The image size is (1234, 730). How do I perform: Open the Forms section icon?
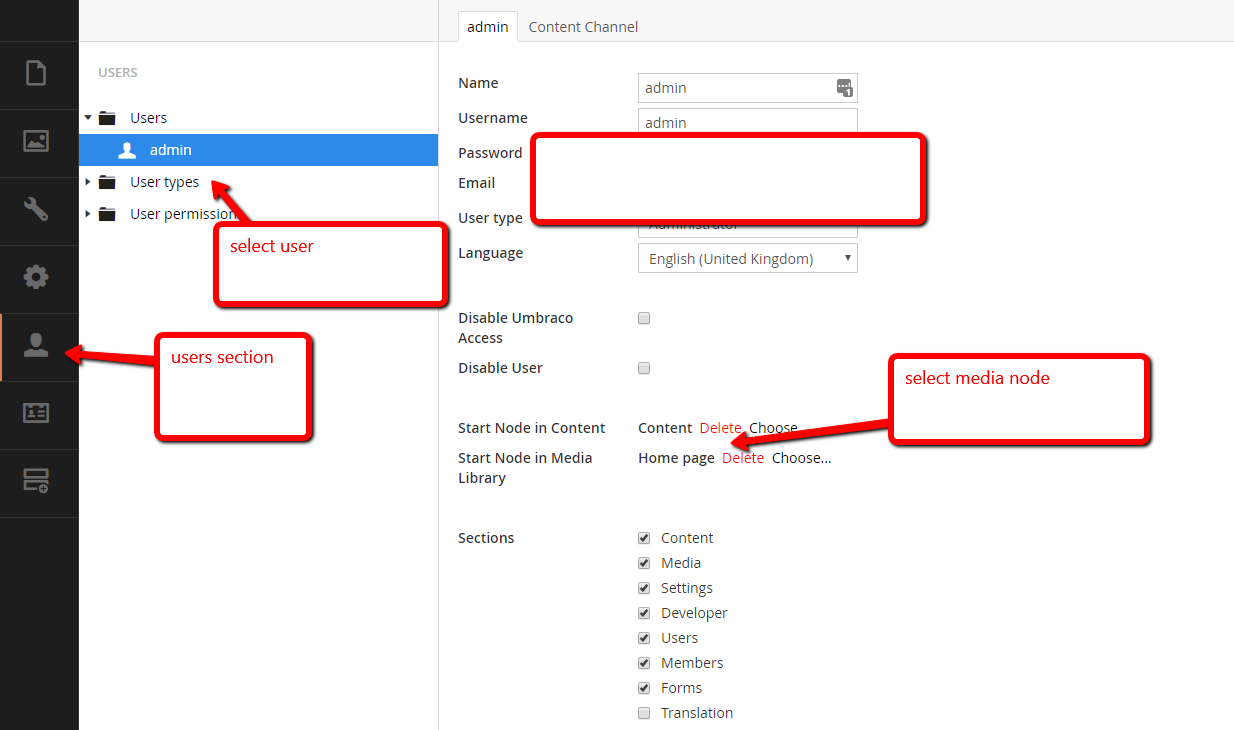point(36,482)
